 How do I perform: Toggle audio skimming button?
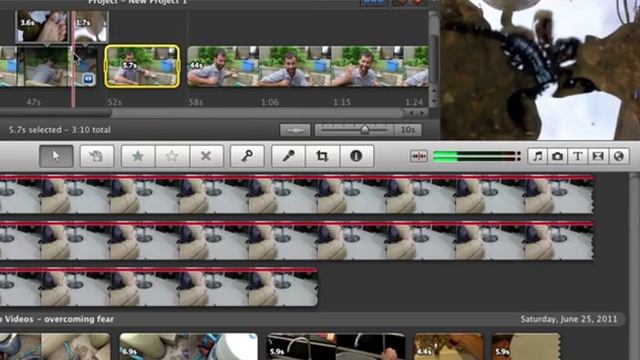pyautogui.click(x=418, y=156)
